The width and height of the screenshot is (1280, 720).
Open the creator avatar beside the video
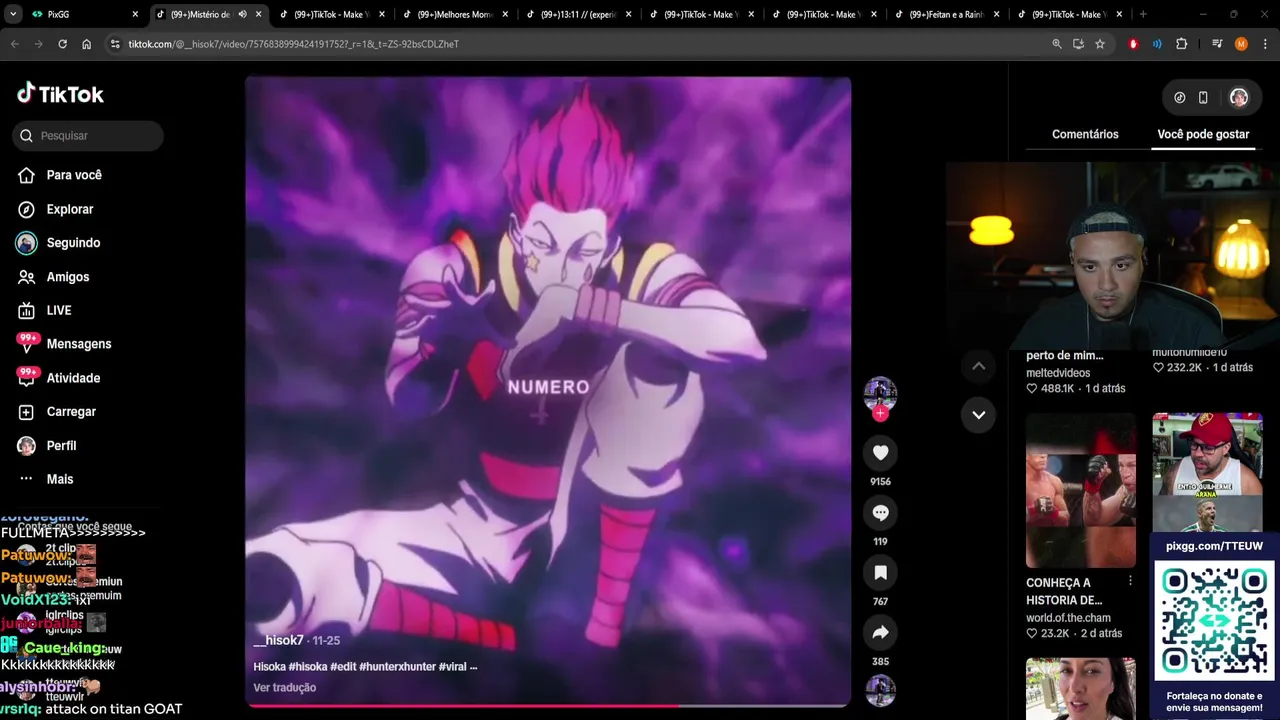(x=880, y=394)
